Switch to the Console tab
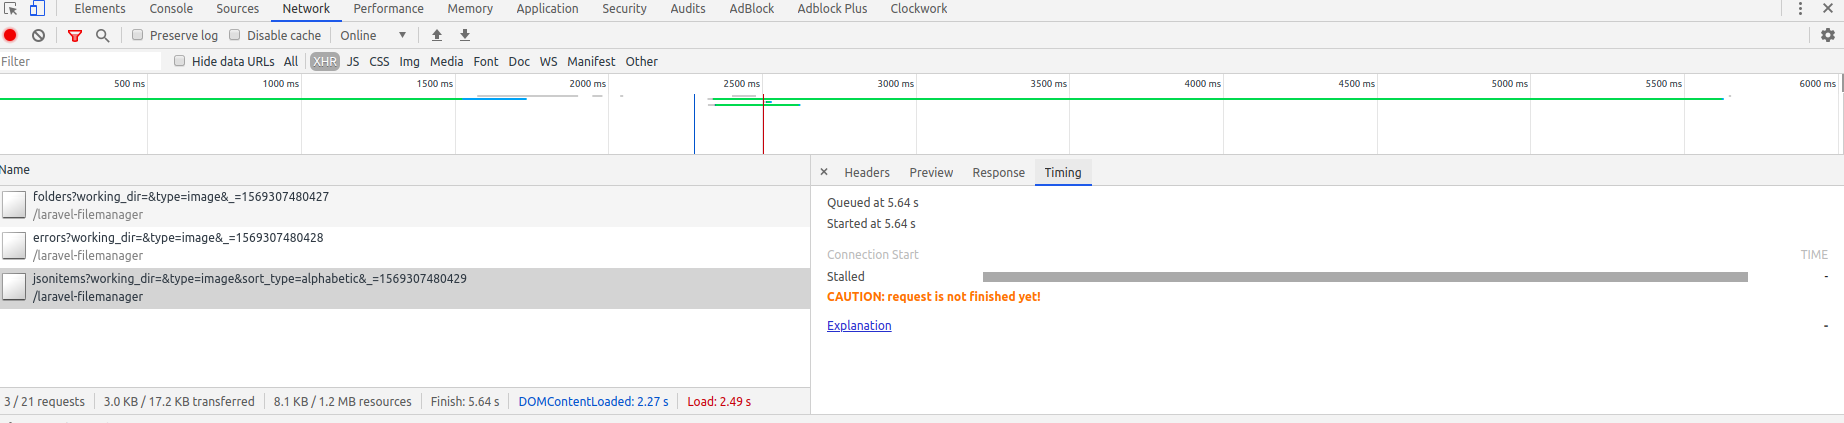The height and width of the screenshot is (423, 1844). click(x=171, y=8)
